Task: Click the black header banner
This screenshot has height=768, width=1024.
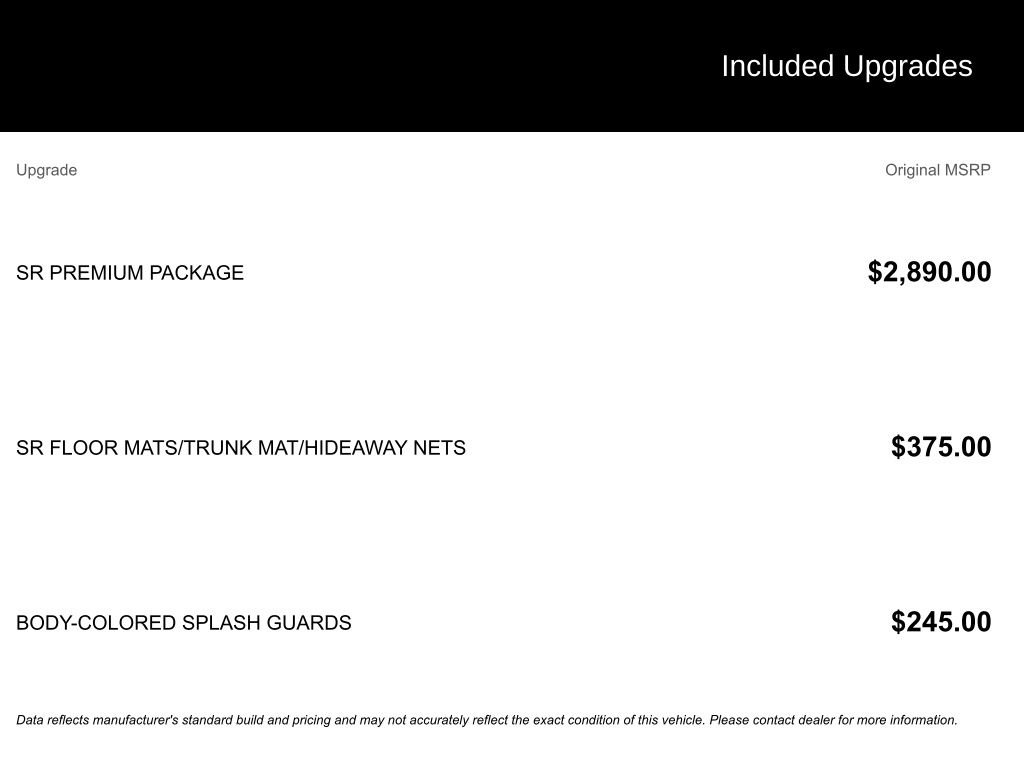Action: tap(512, 66)
